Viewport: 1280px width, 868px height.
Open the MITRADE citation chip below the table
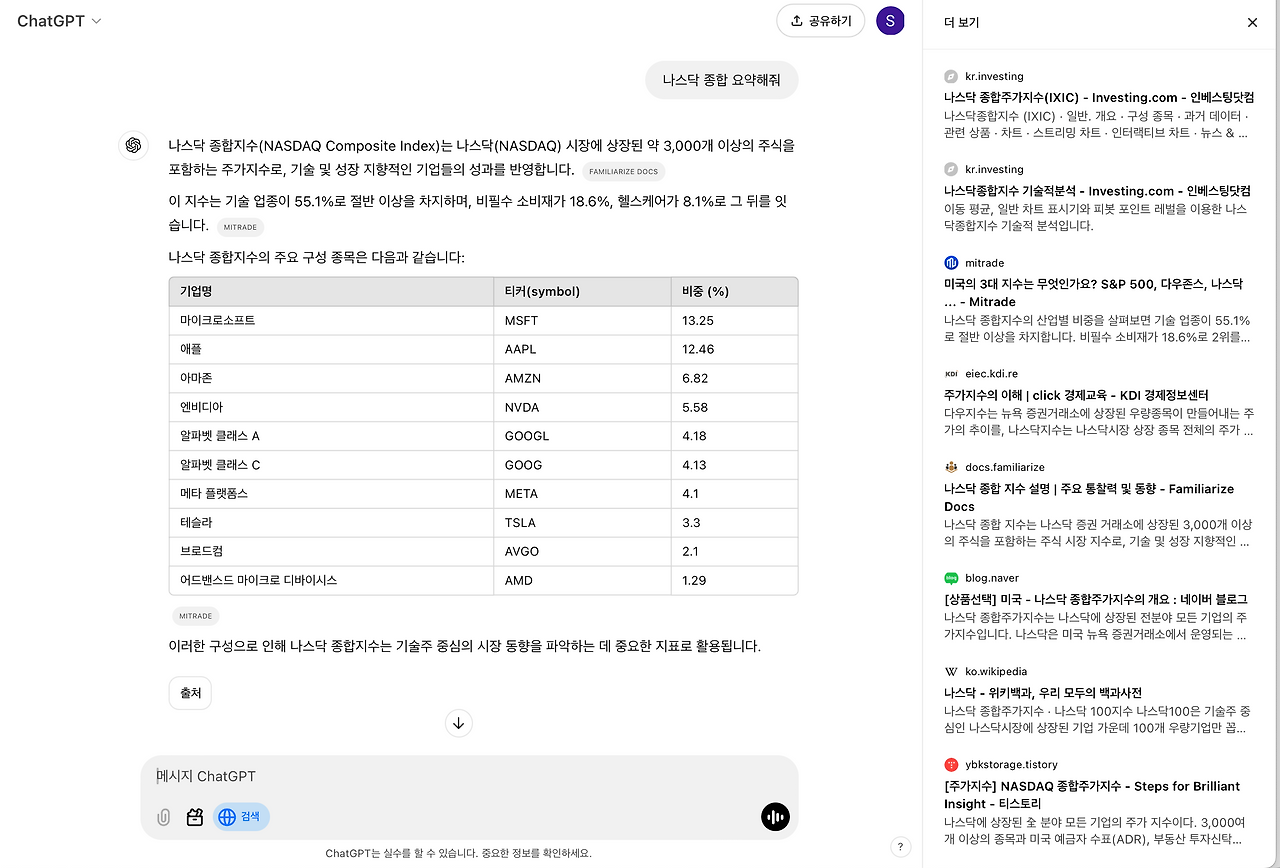(195, 617)
